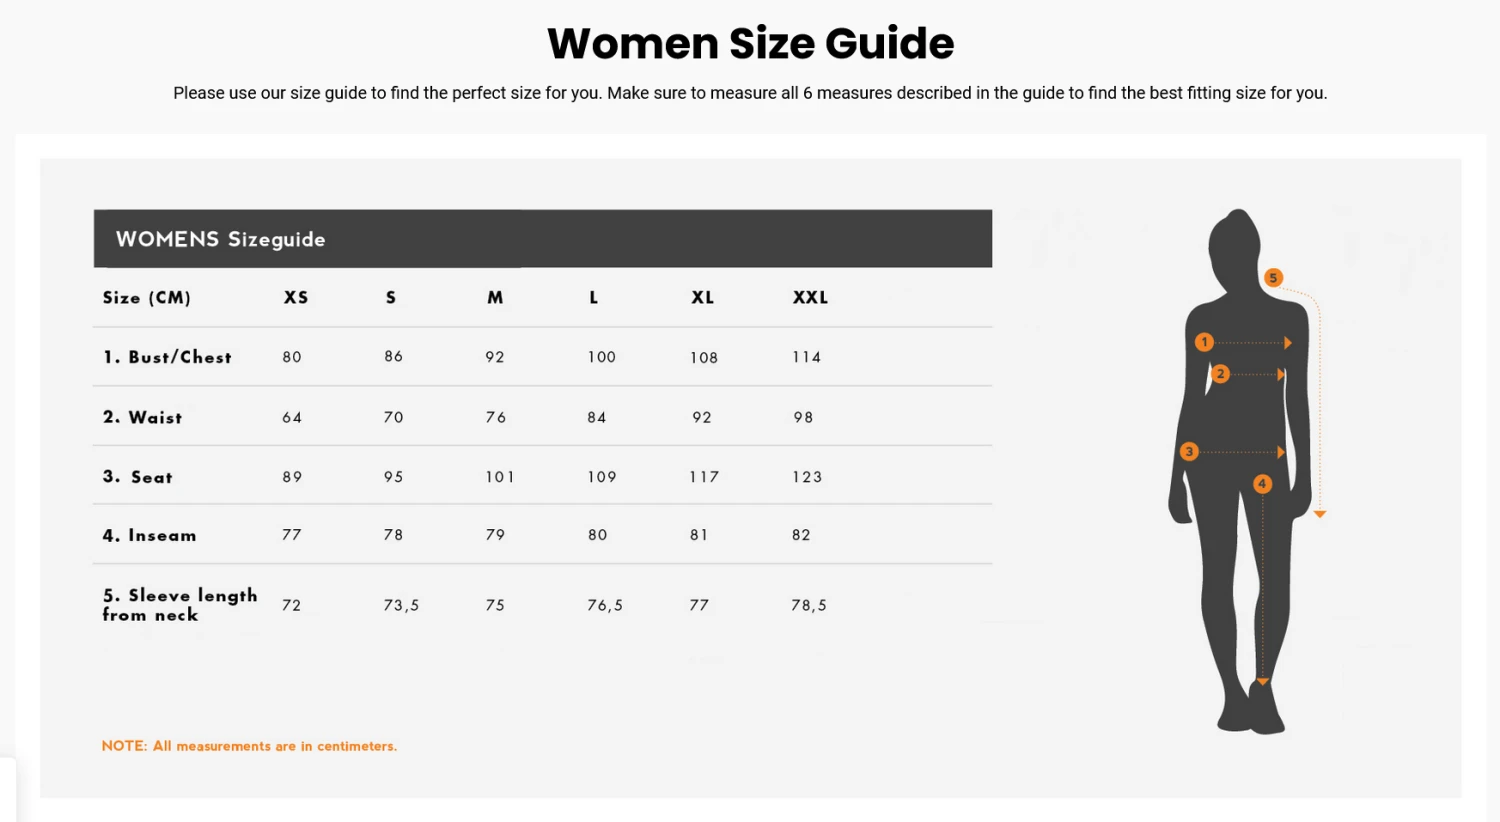Click the "1. Bust/Chest" row label
1500x822 pixels.
click(x=168, y=357)
